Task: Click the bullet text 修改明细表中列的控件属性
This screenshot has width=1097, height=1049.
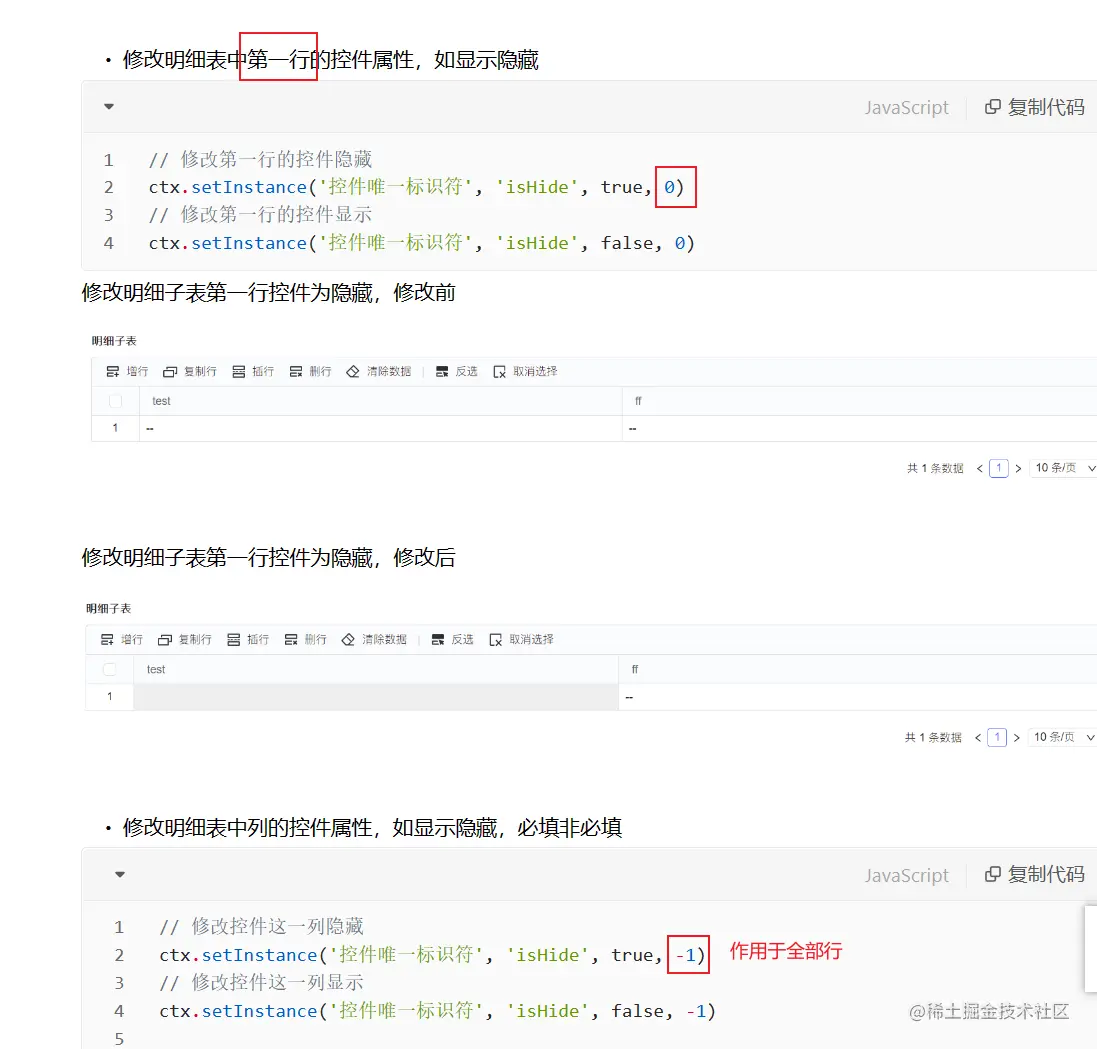Action: point(248,828)
